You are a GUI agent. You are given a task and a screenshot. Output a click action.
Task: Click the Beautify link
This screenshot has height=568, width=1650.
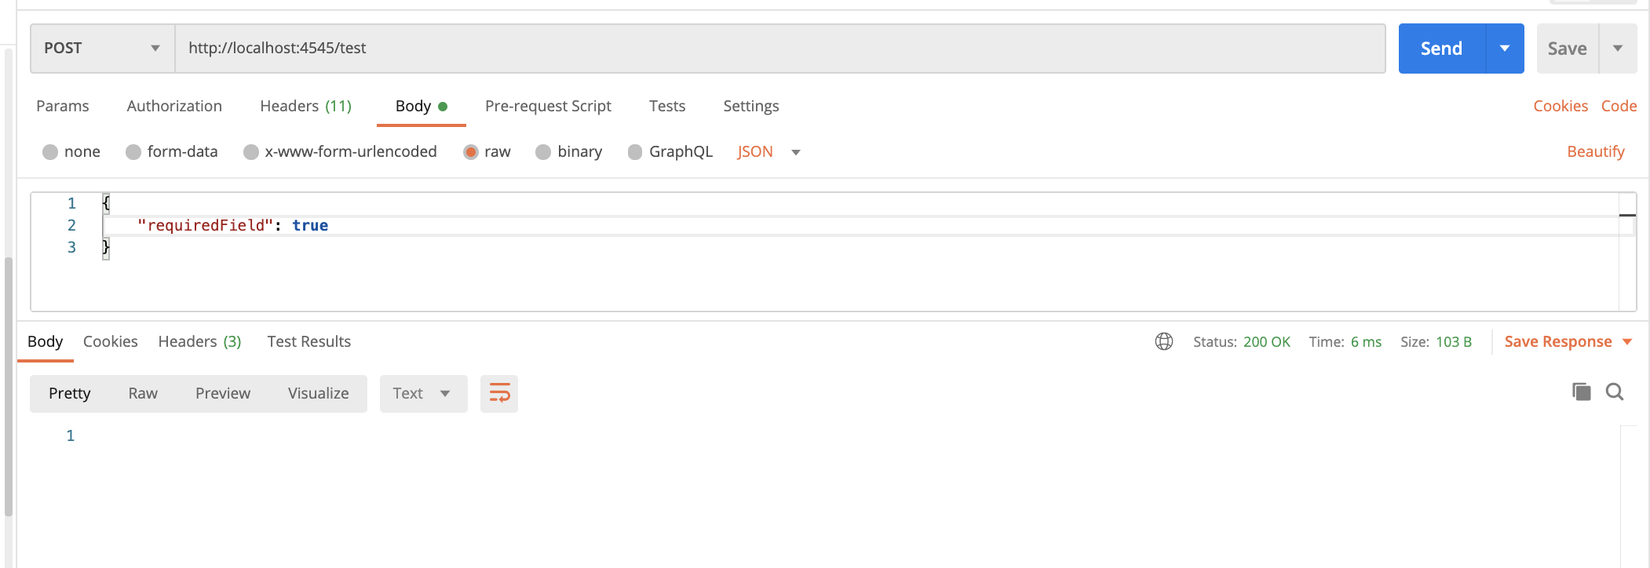(1595, 152)
